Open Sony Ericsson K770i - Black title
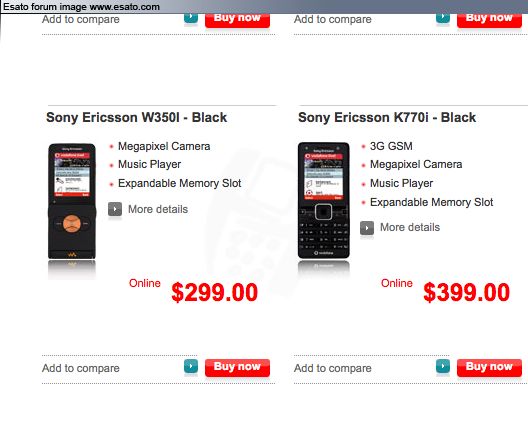 click(x=387, y=118)
